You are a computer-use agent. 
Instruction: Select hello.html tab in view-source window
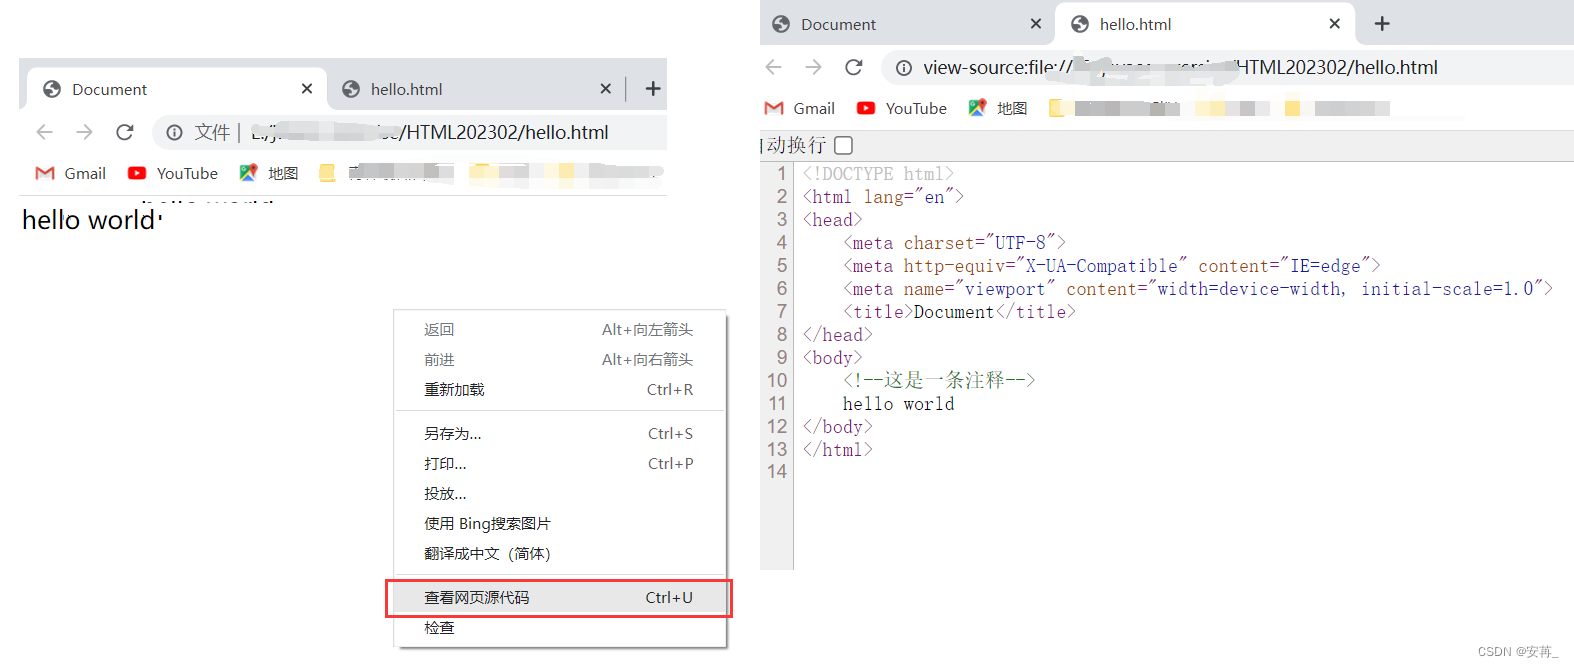(1205, 24)
